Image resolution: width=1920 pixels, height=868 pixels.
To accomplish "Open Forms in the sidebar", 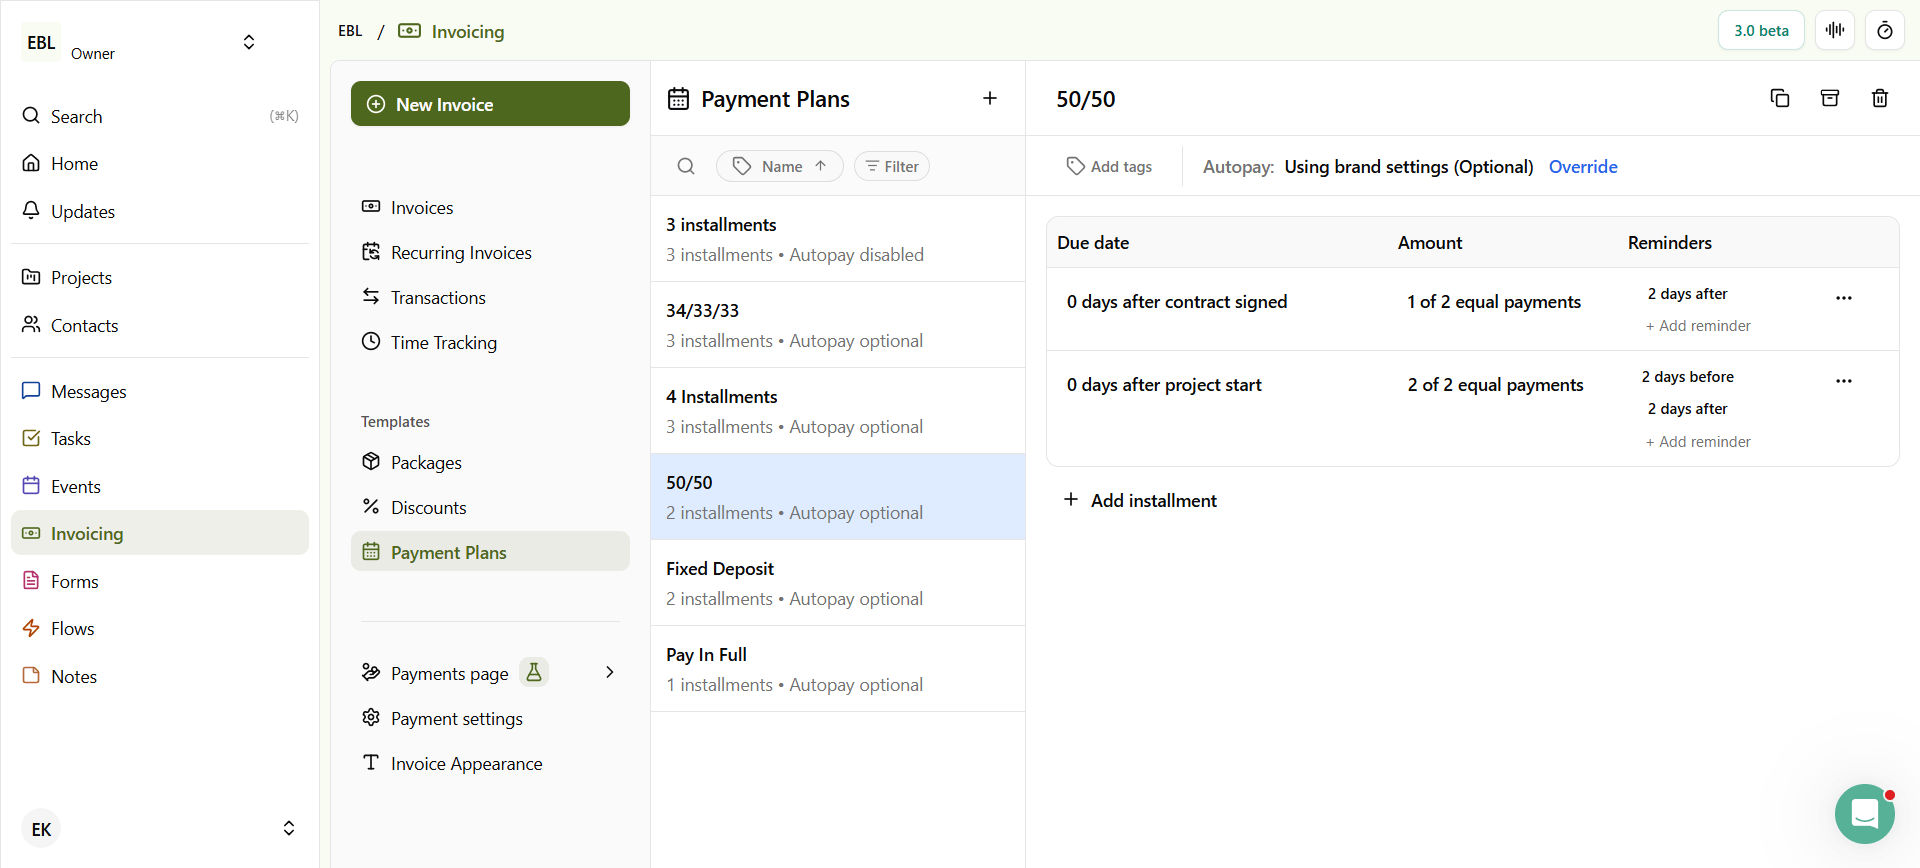I will 160,581.
